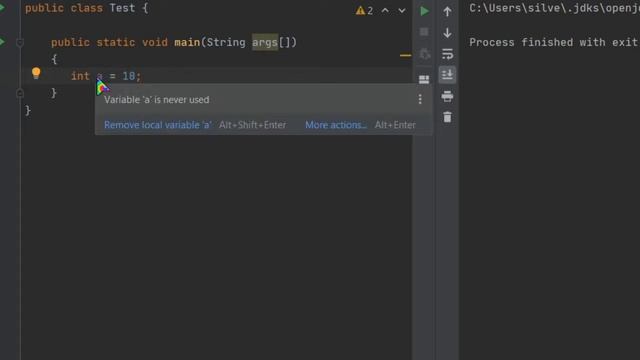640x360 pixels.
Task: Go to previous highlighted problem chevron
Action: pos(385,11)
